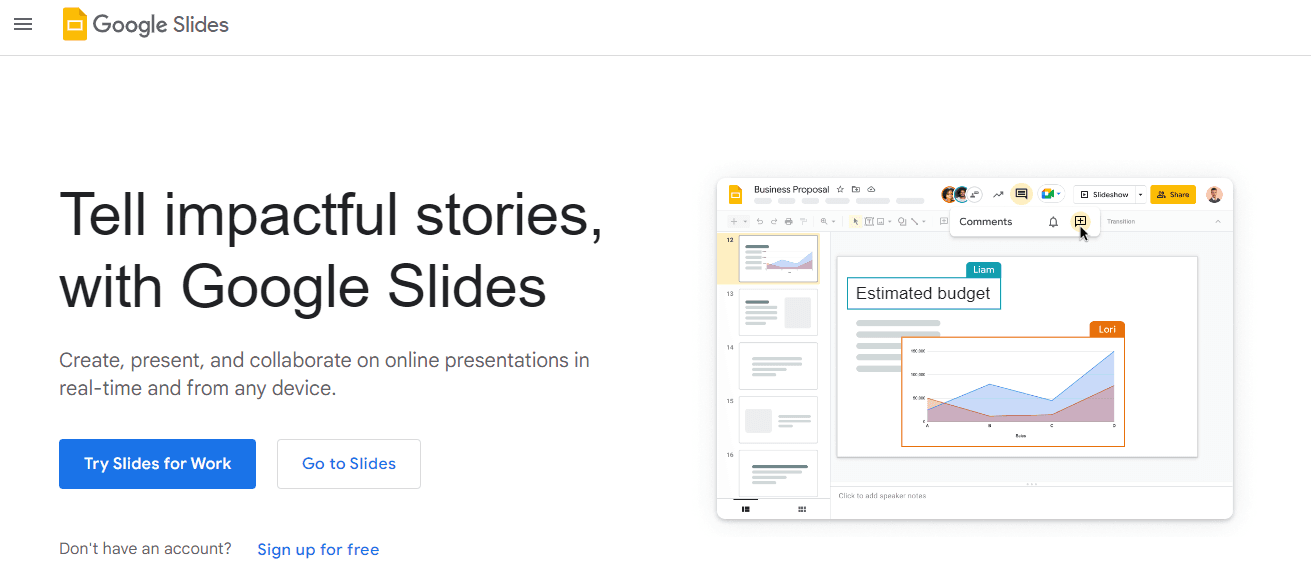The height and width of the screenshot is (581, 1311).
Task: Click the shape tool icon
Action: 902,221
